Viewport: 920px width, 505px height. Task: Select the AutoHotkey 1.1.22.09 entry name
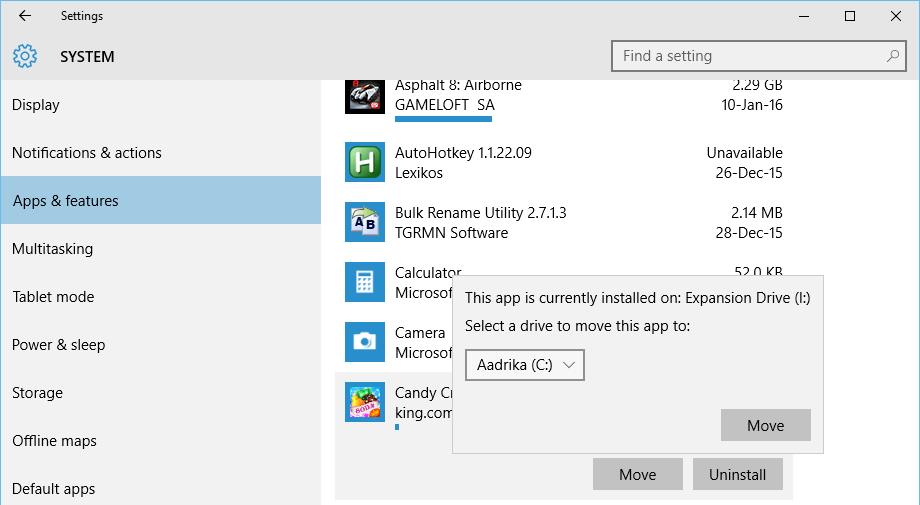tap(463, 152)
